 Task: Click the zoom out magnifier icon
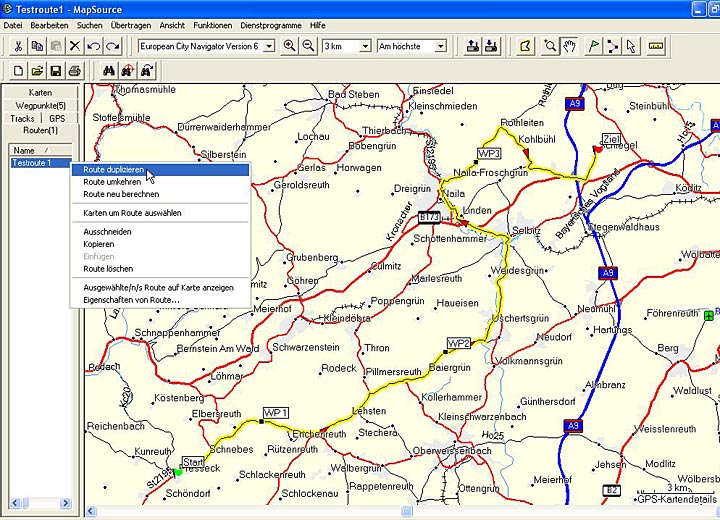(308, 46)
